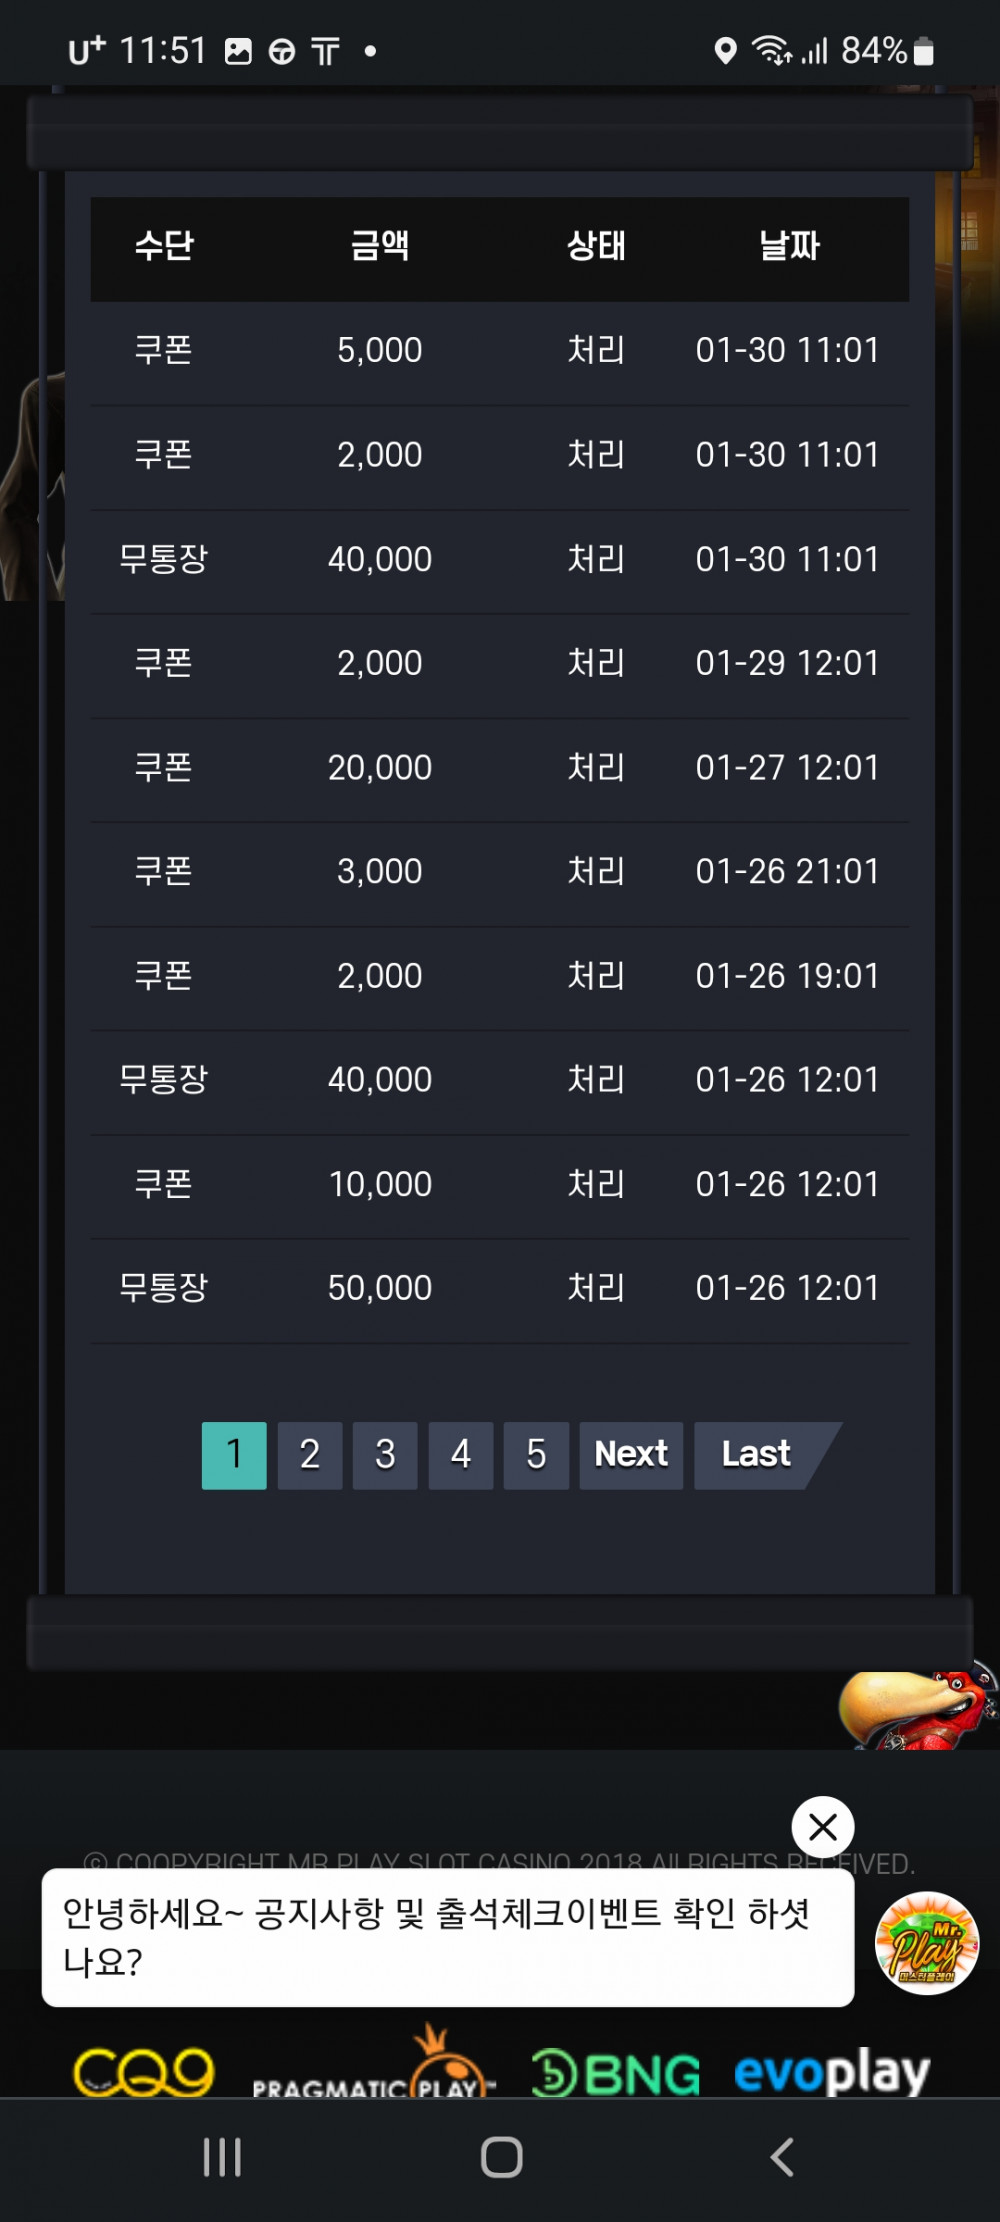Screen dimensions: 1000x2222
Task: Tap the Android home button
Action: [502, 2157]
